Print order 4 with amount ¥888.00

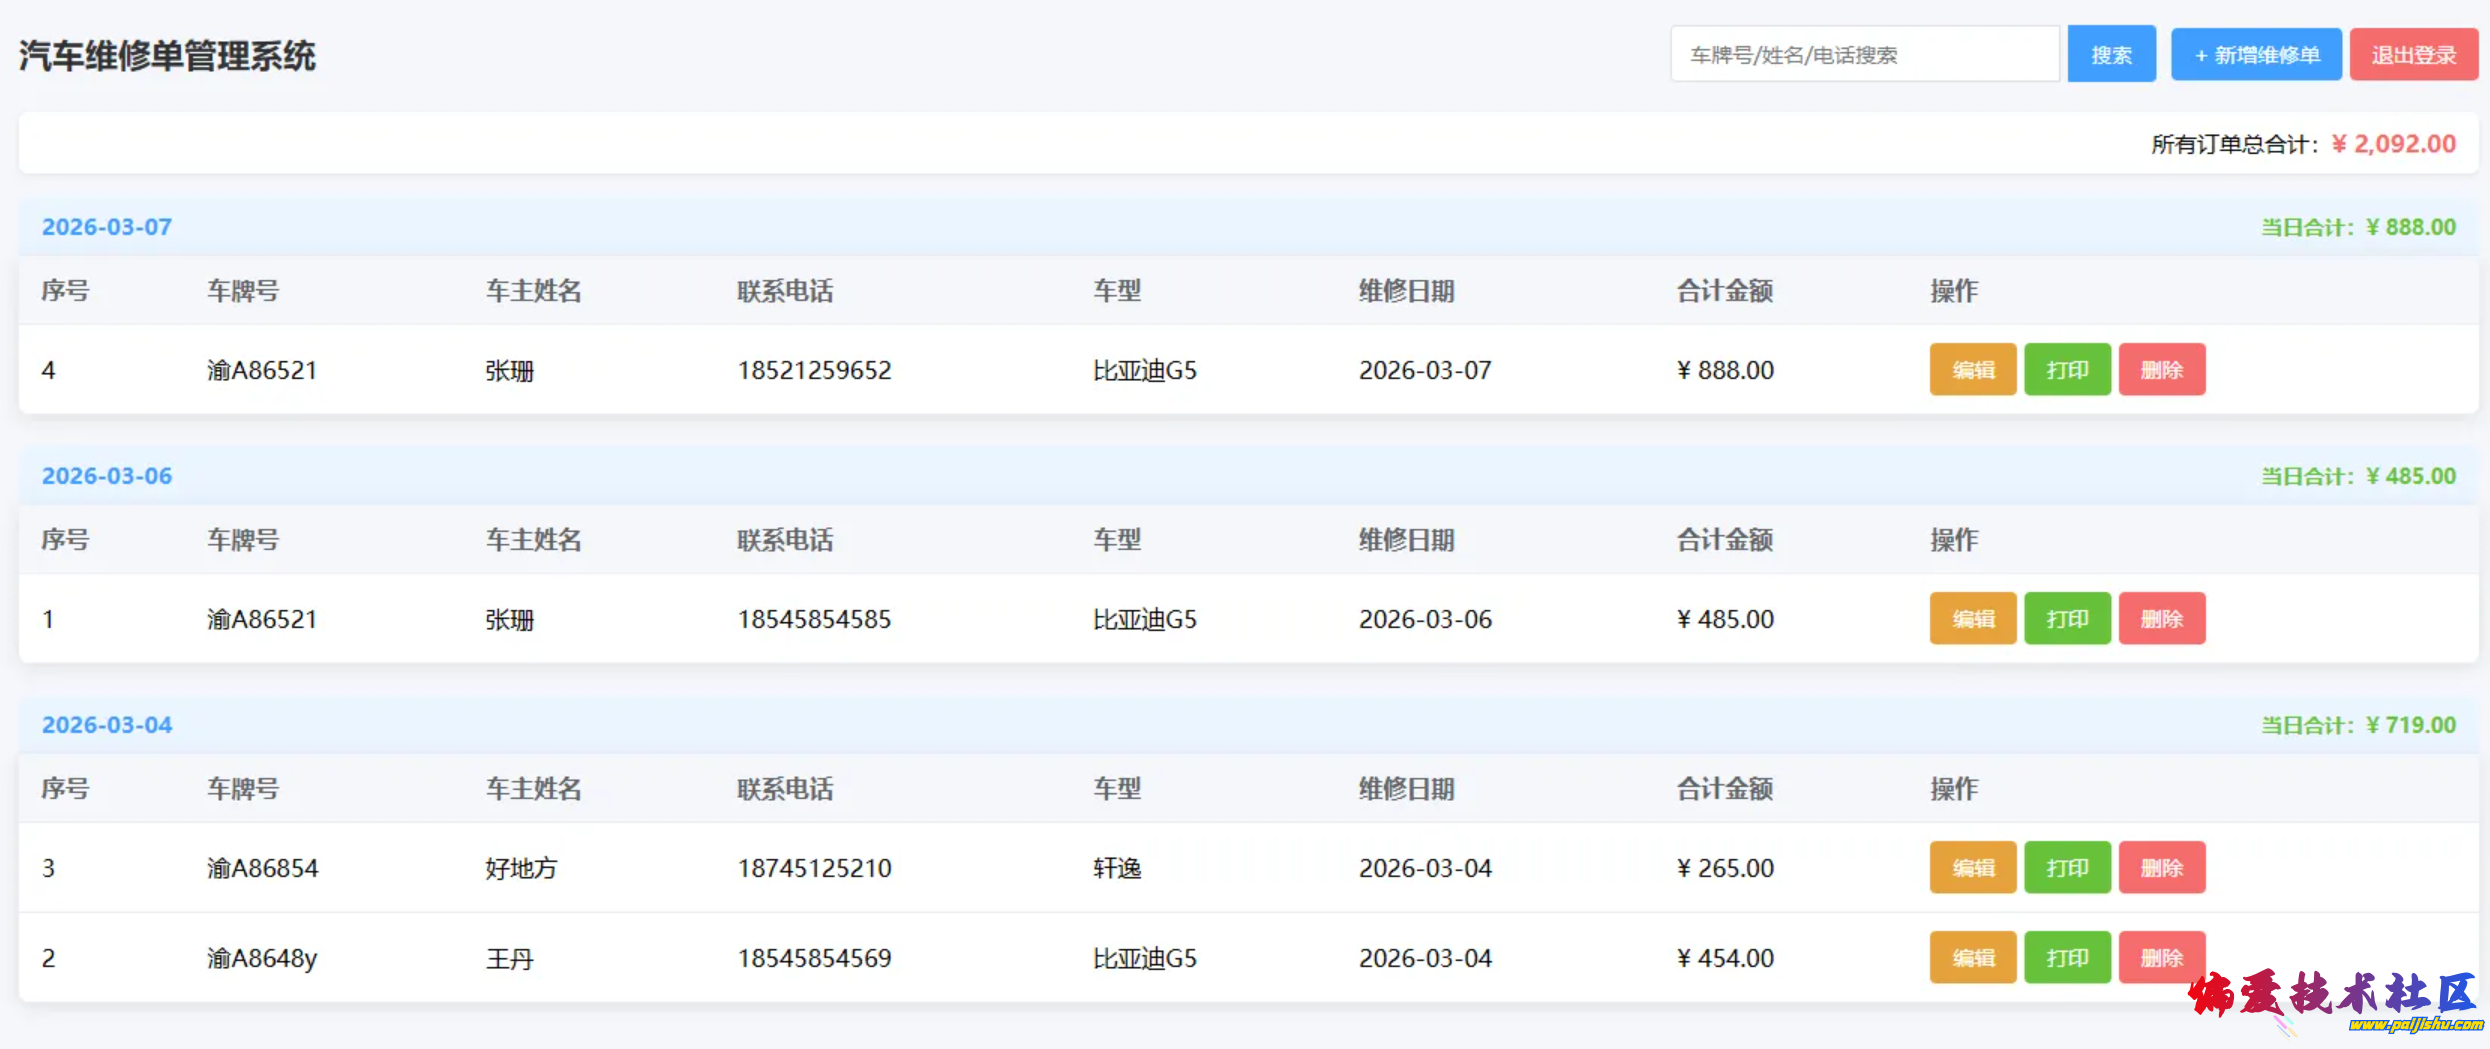click(2067, 370)
